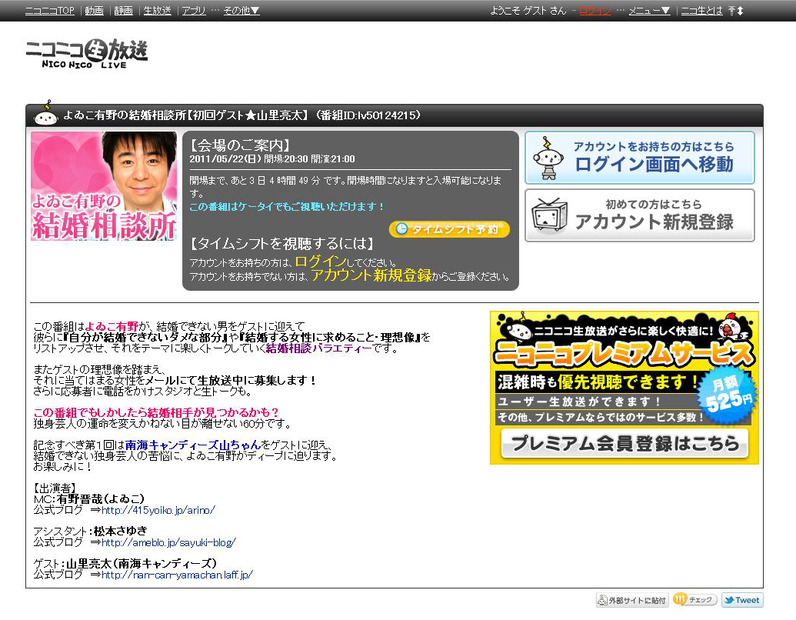
Task: Open 静画 in the top navigation
Action: (123, 10)
